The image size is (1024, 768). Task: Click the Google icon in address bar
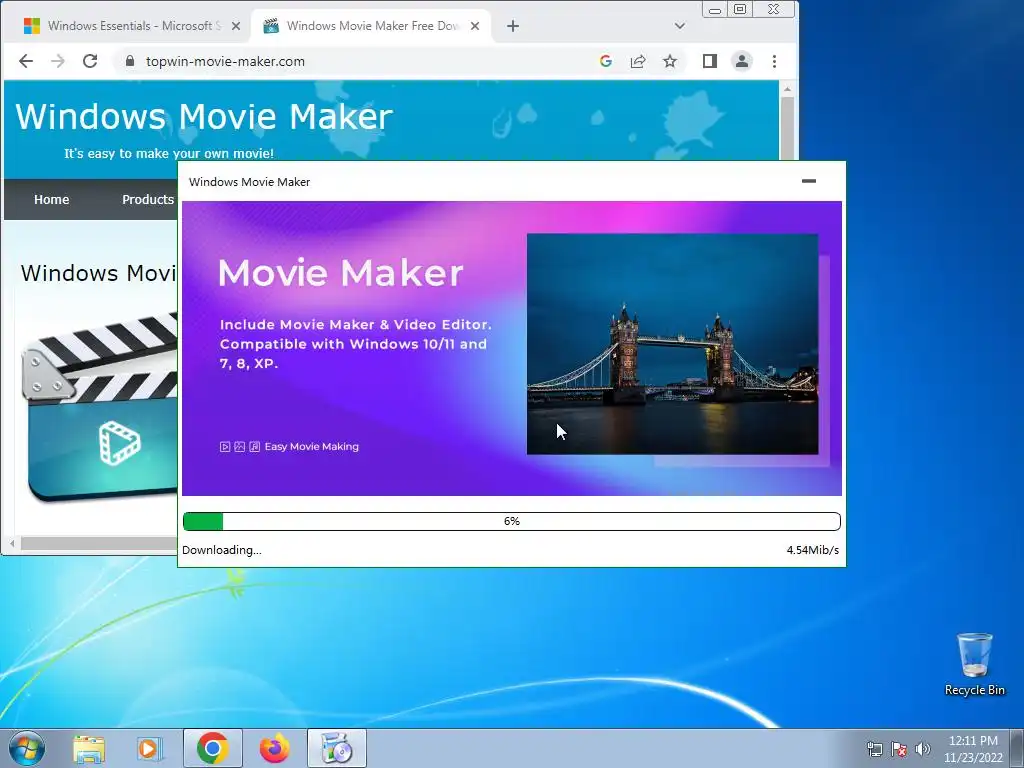pyautogui.click(x=605, y=61)
